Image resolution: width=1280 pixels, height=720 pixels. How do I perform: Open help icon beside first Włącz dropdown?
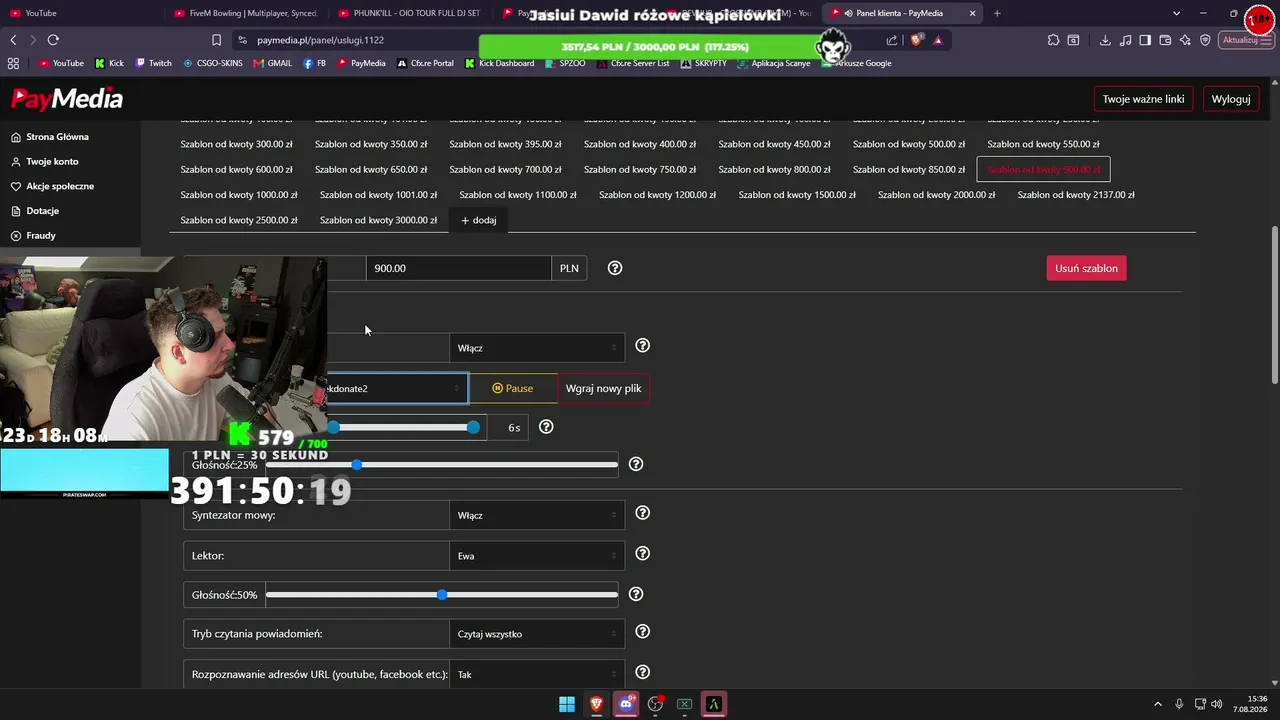point(643,346)
